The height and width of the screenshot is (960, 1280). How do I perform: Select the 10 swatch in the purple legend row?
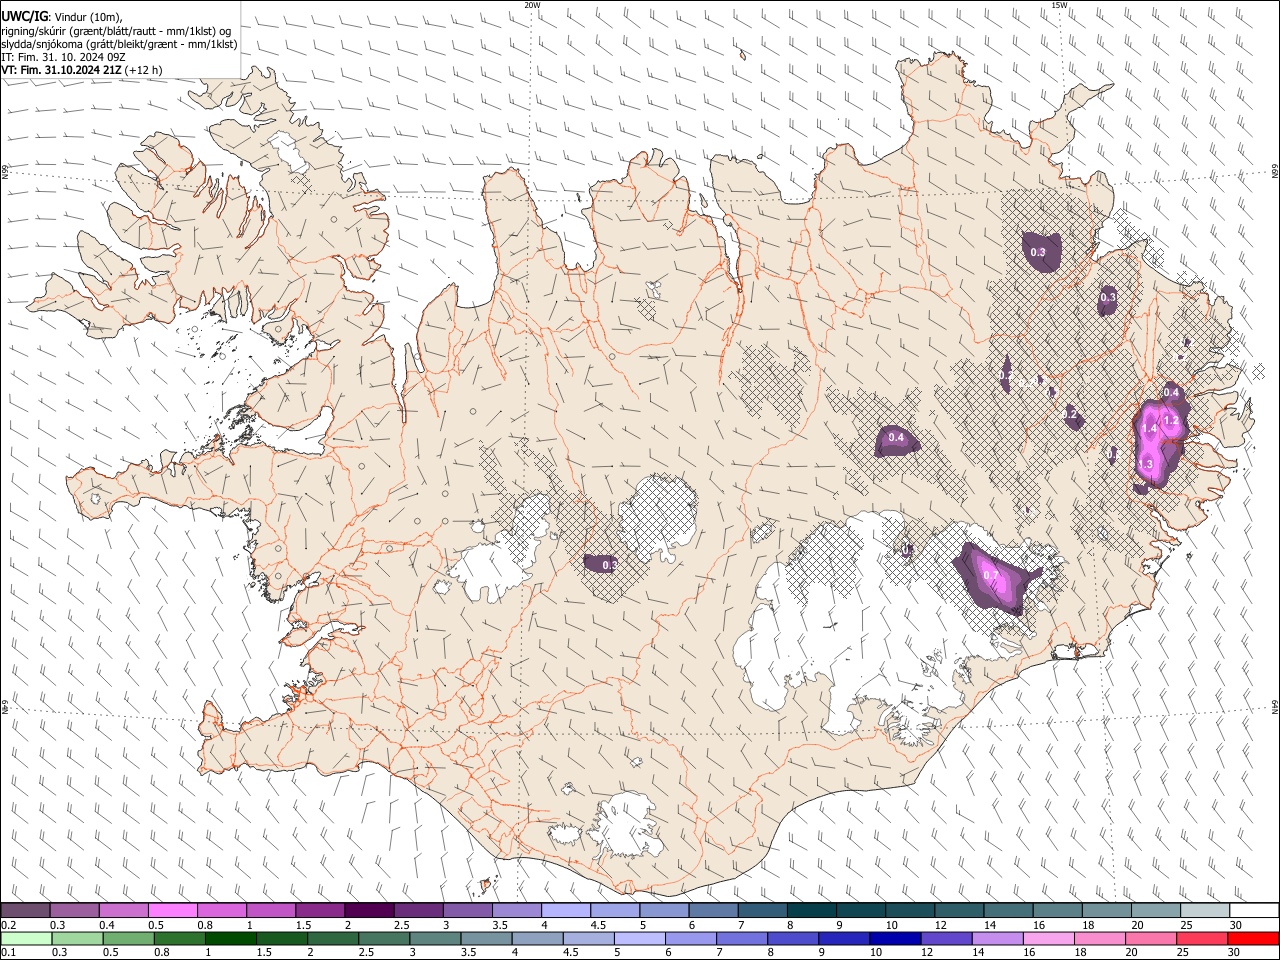pos(909,911)
